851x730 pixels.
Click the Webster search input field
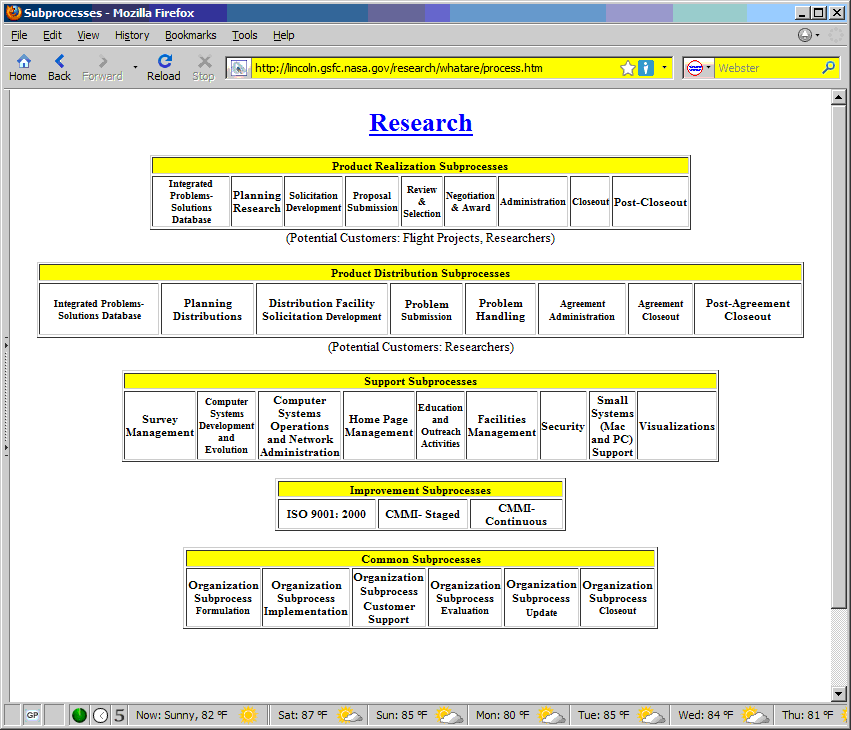767,68
